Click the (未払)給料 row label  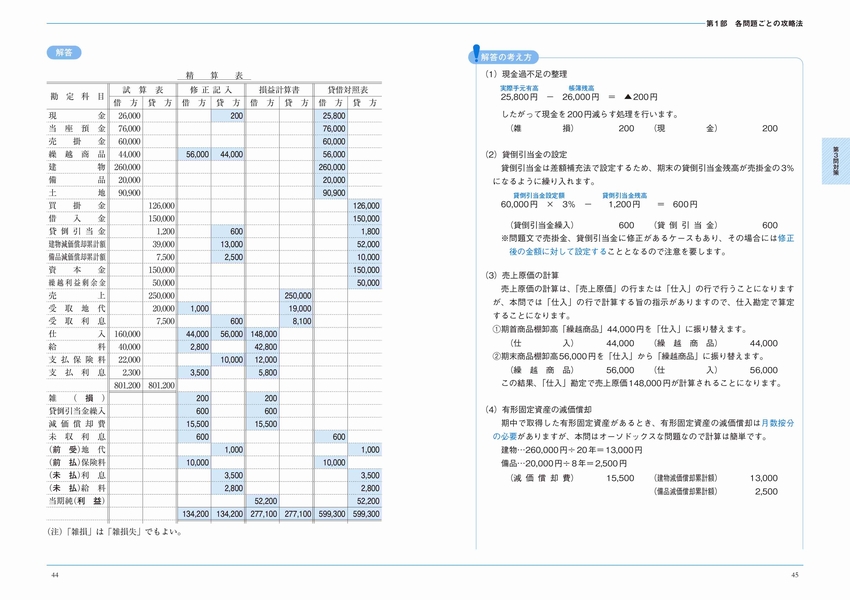[x=78, y=488]
